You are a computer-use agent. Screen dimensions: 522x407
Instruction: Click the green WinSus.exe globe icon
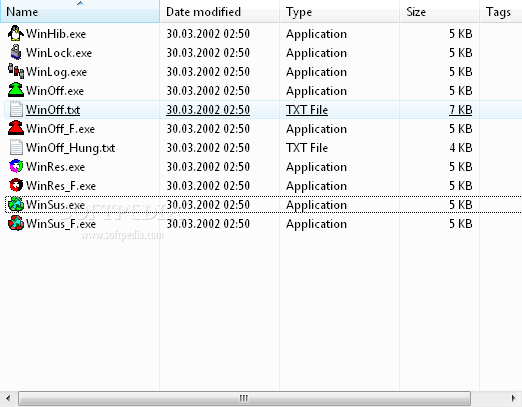(x=16, y=204)
